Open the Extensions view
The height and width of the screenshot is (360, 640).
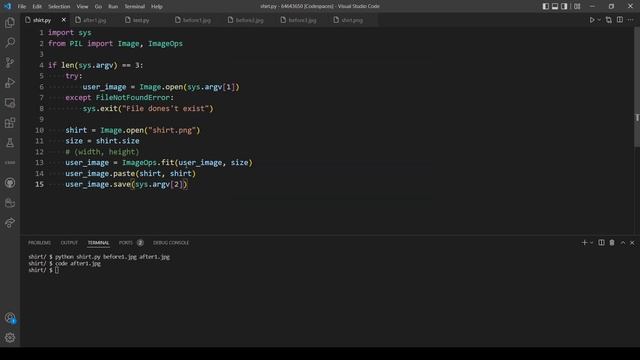[10, 123]
